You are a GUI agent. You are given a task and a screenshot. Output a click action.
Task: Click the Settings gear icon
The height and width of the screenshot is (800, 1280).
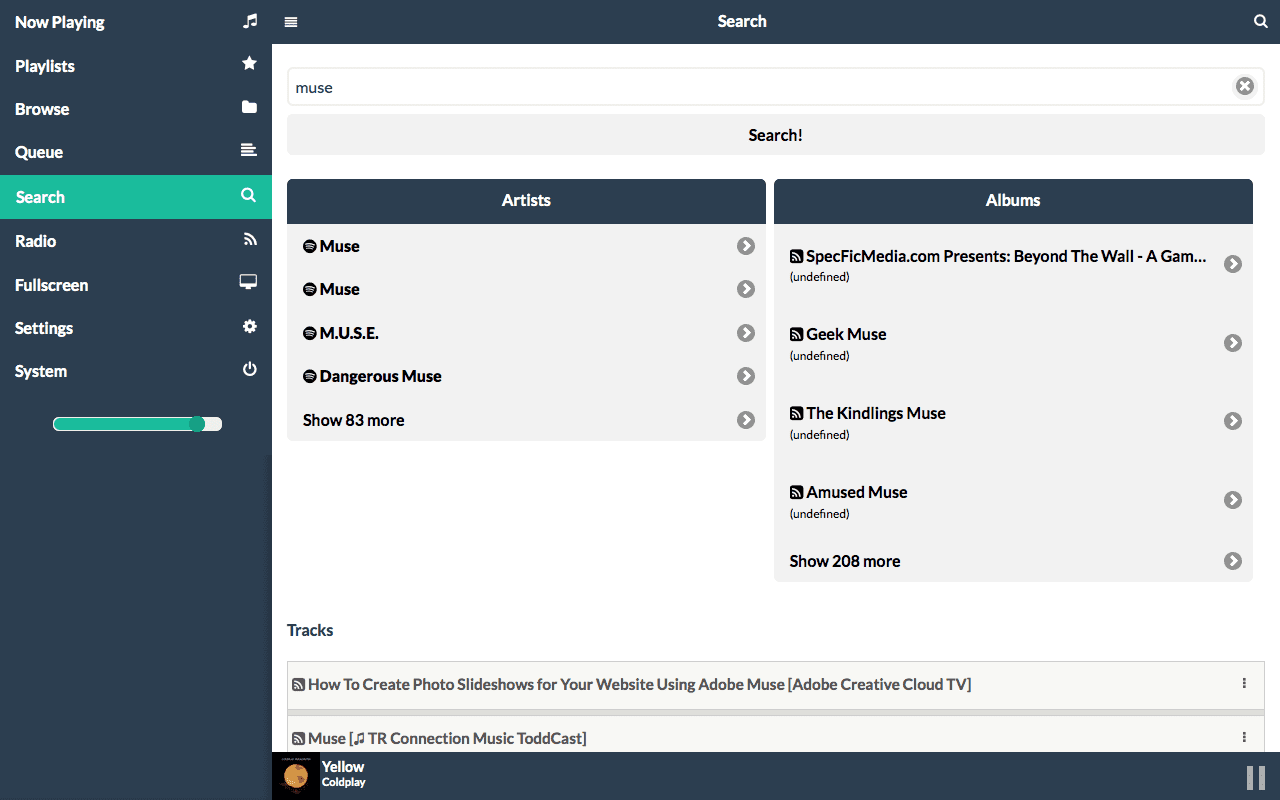[x=250, y=327]
